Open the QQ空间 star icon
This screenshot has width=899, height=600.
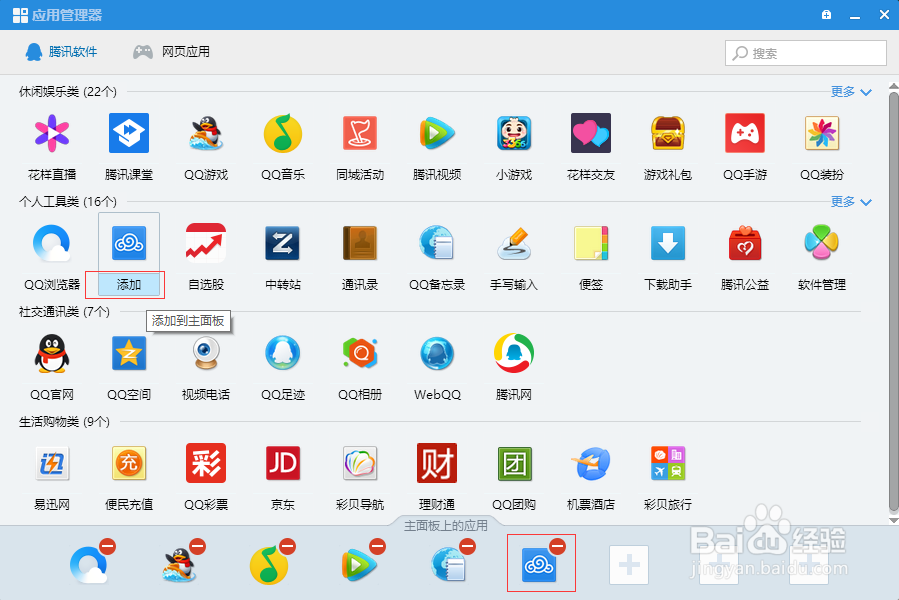pos(129,353)
